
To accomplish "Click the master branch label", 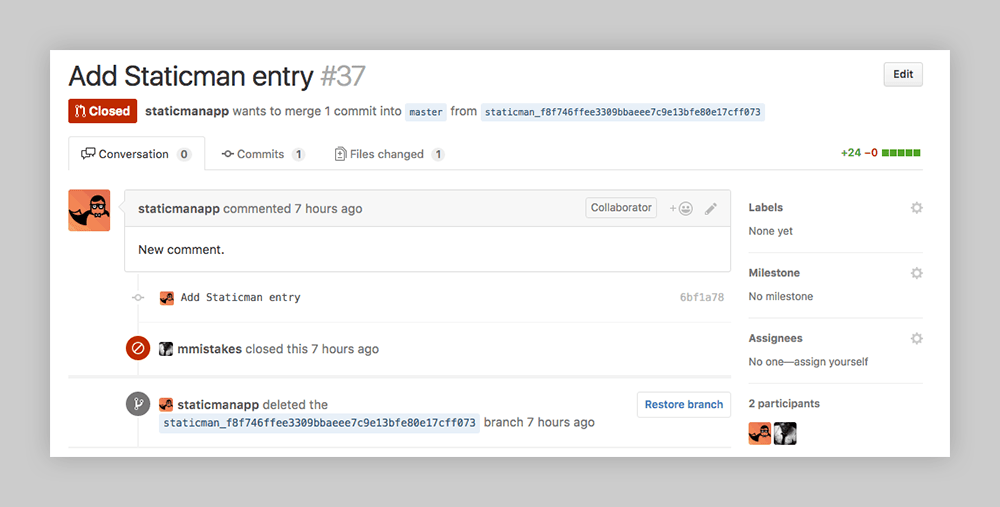I will (426, 112).
